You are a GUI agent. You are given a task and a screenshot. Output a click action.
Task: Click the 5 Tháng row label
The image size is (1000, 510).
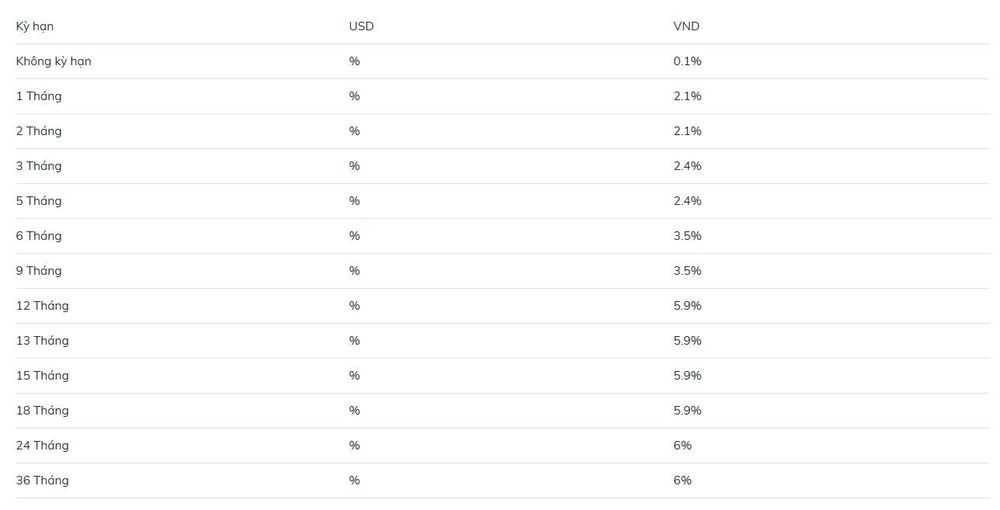point(39,201)
